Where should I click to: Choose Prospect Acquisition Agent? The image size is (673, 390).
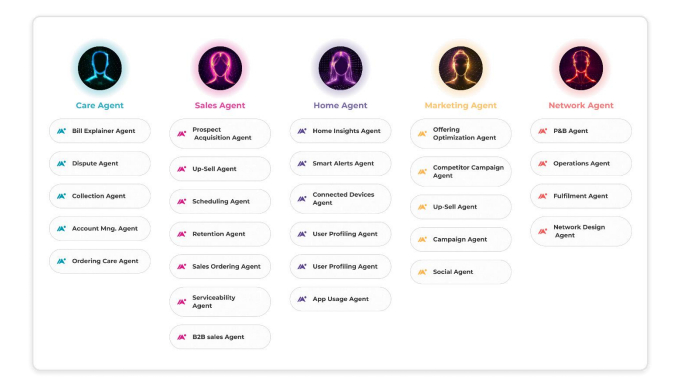click(x=220, y=133)
